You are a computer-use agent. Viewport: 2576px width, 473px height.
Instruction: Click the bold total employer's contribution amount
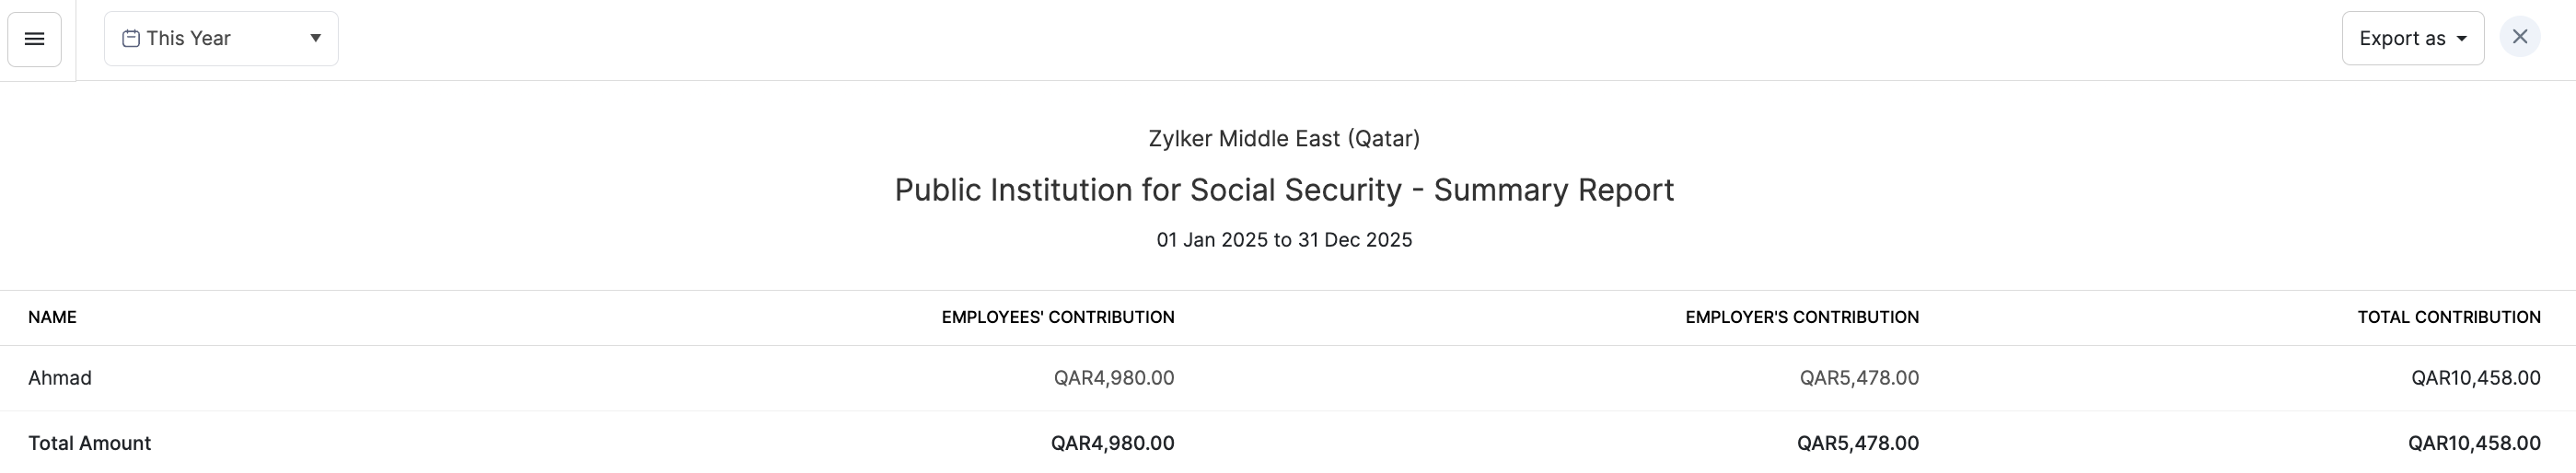(x=1857, y=443)
